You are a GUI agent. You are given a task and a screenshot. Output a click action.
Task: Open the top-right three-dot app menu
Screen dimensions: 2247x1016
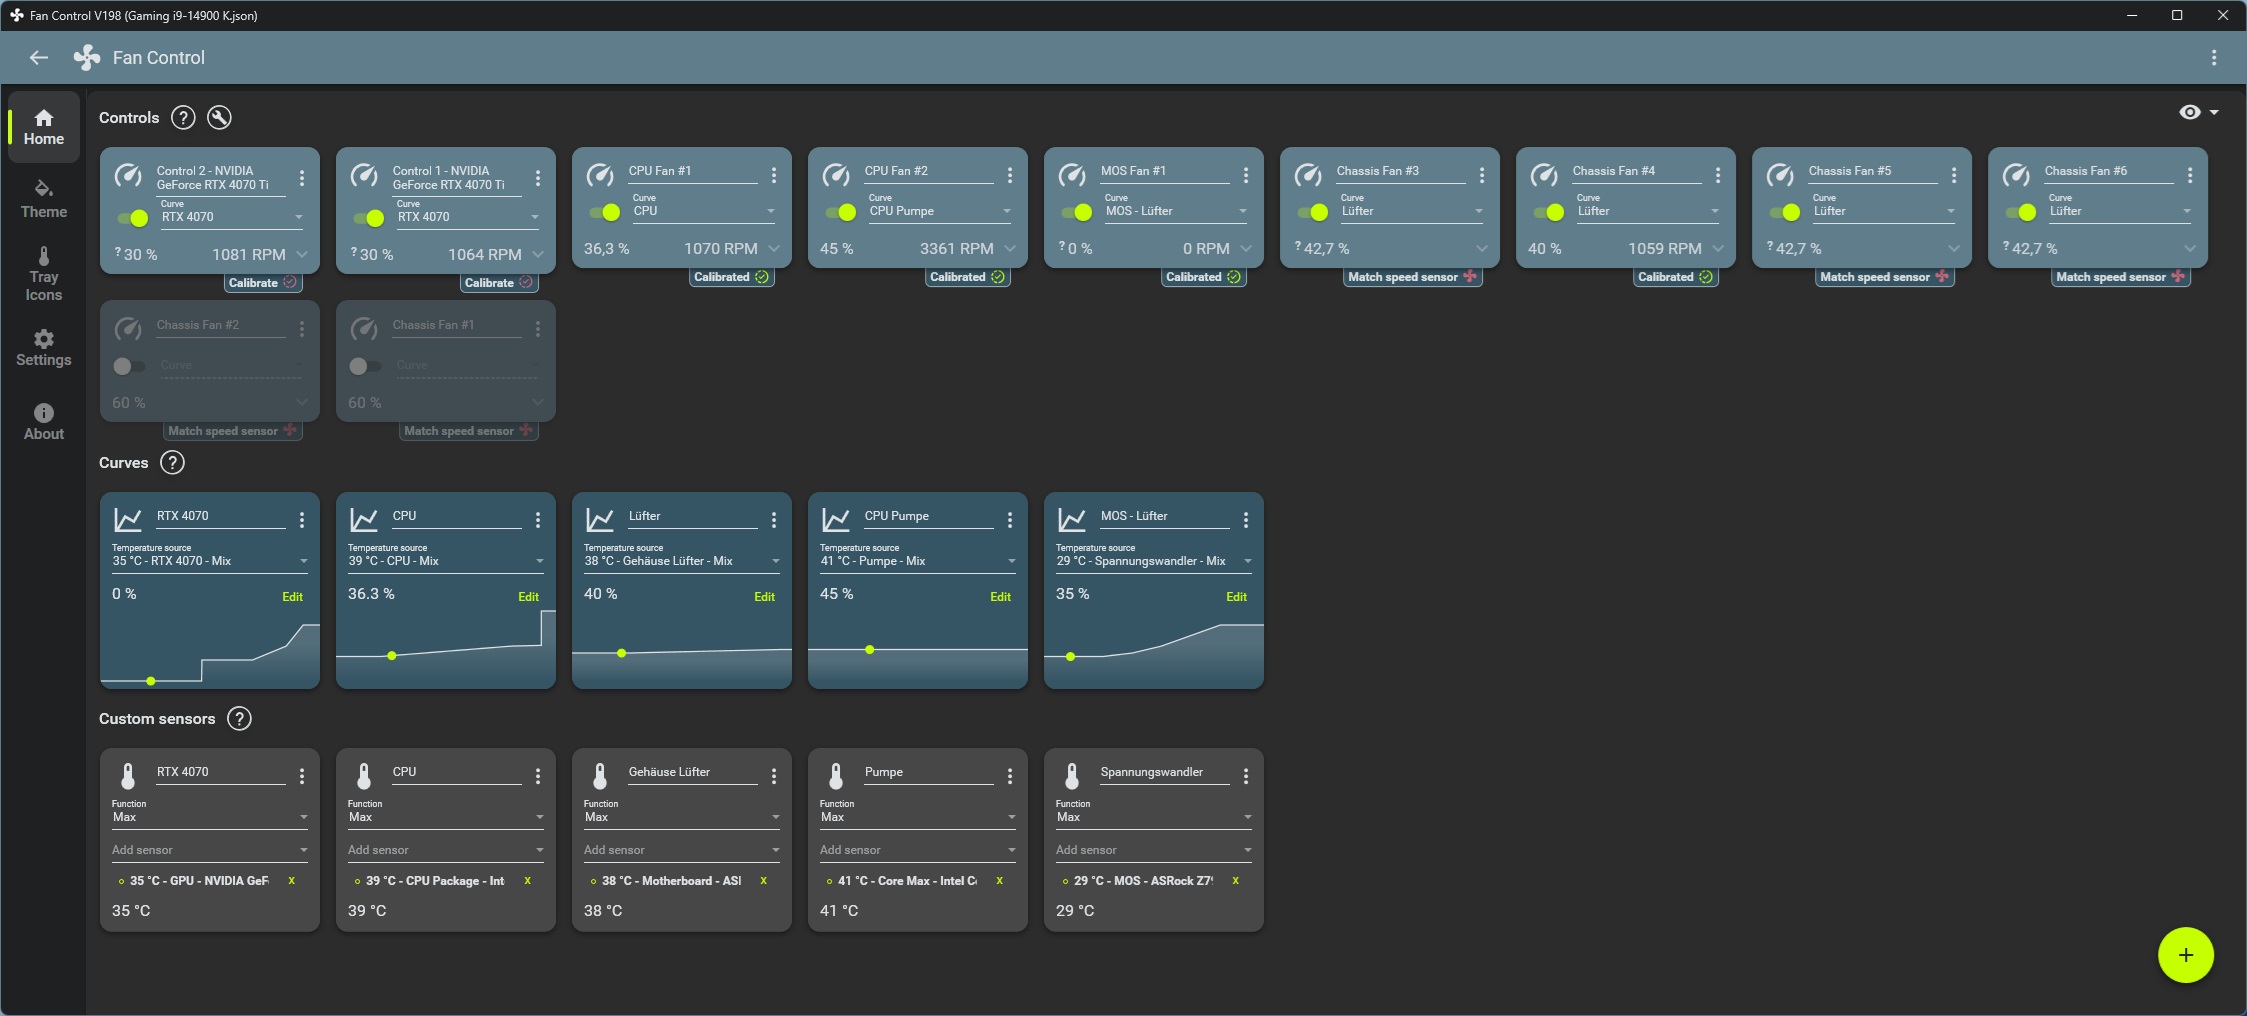2214,58
